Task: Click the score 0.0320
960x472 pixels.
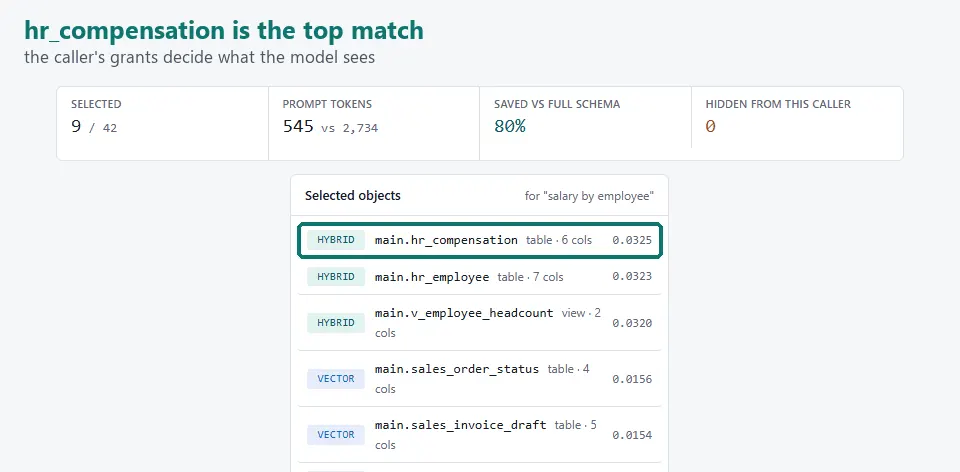Action: coord(632,323)
